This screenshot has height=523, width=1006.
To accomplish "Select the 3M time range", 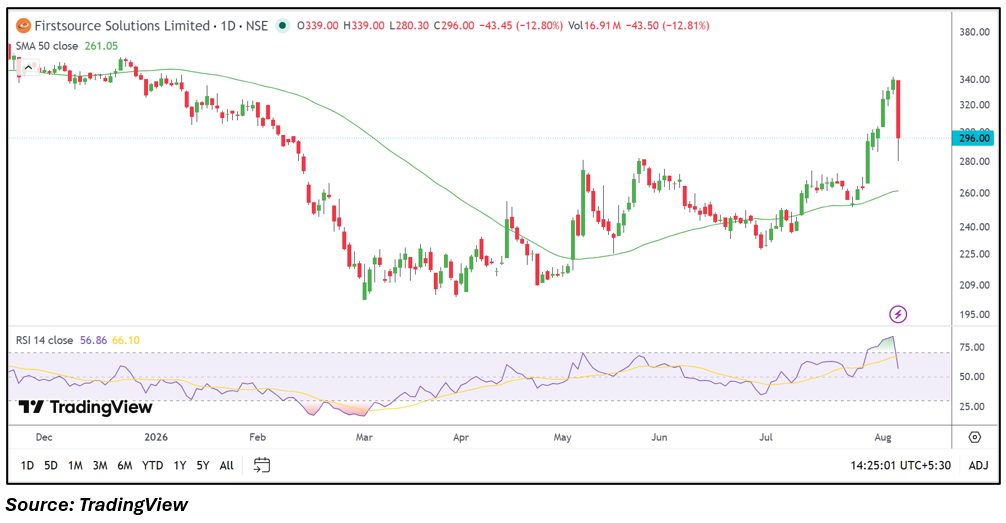I will click(99, 465).
